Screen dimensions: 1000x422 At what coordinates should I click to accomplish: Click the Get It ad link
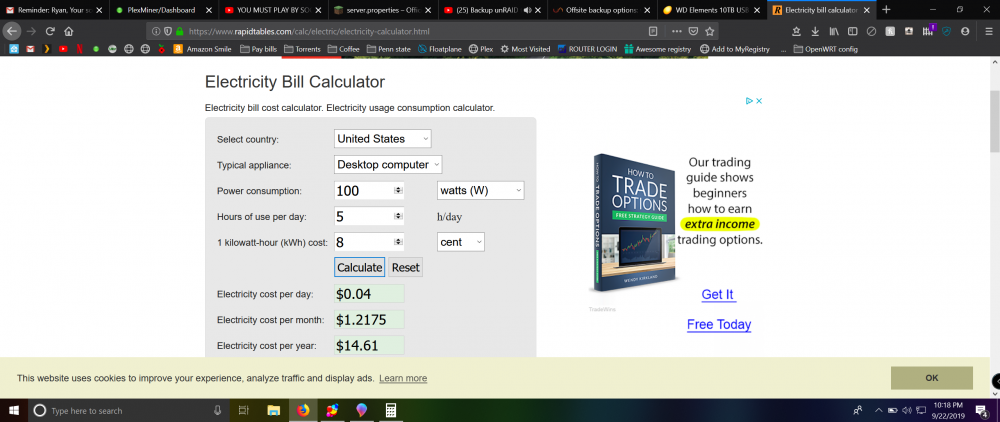(718, 295)
